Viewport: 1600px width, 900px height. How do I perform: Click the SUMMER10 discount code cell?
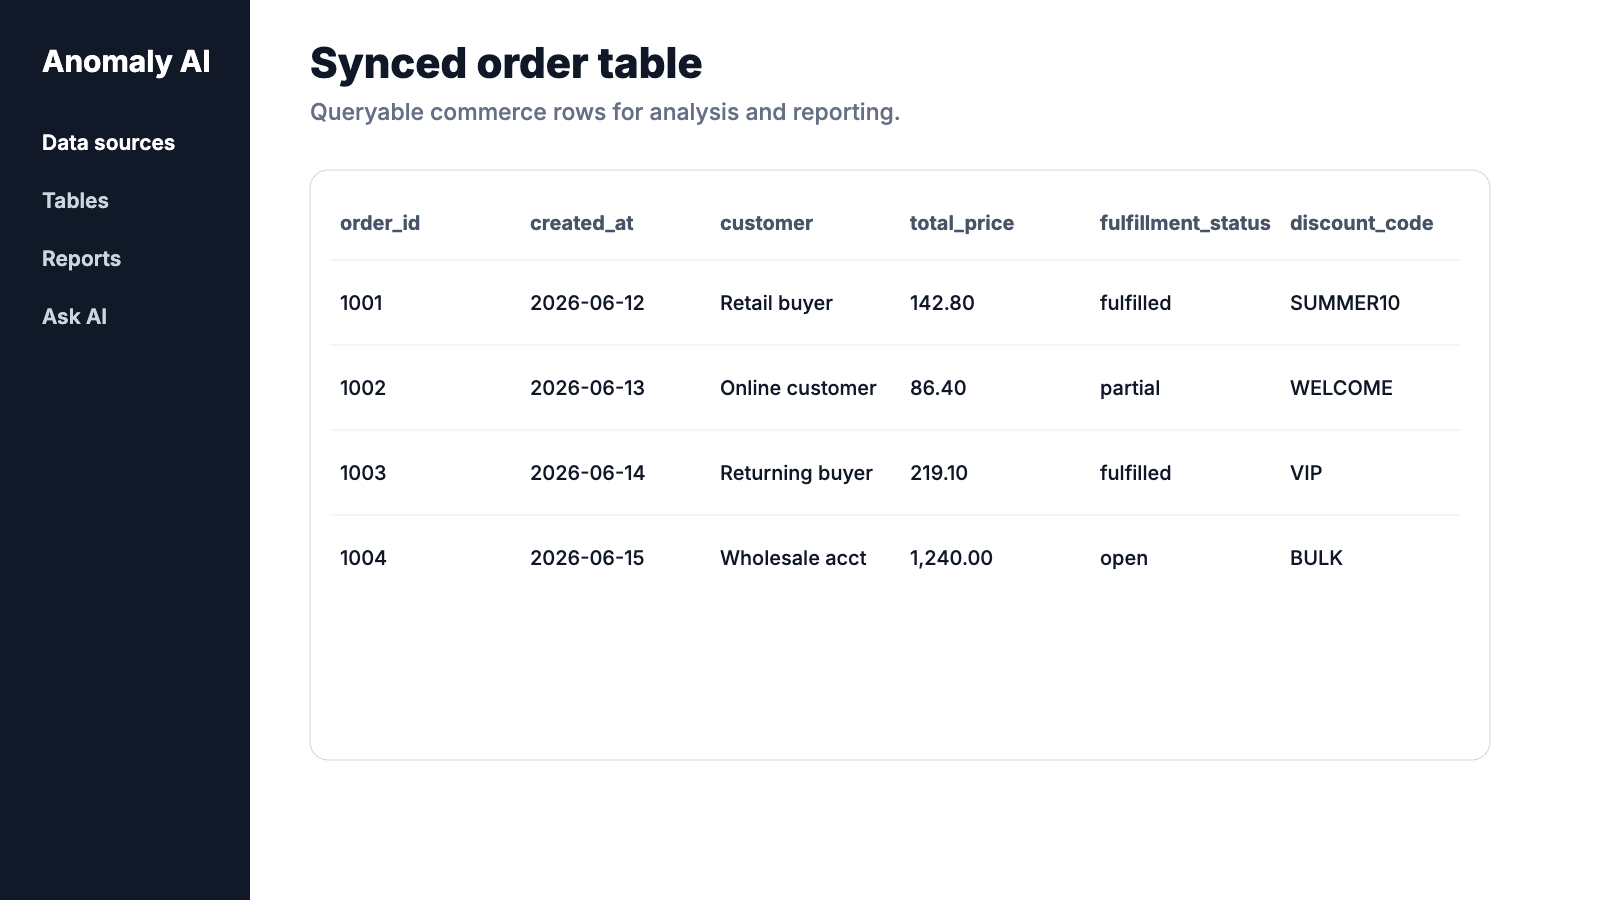coord(1345,303)
